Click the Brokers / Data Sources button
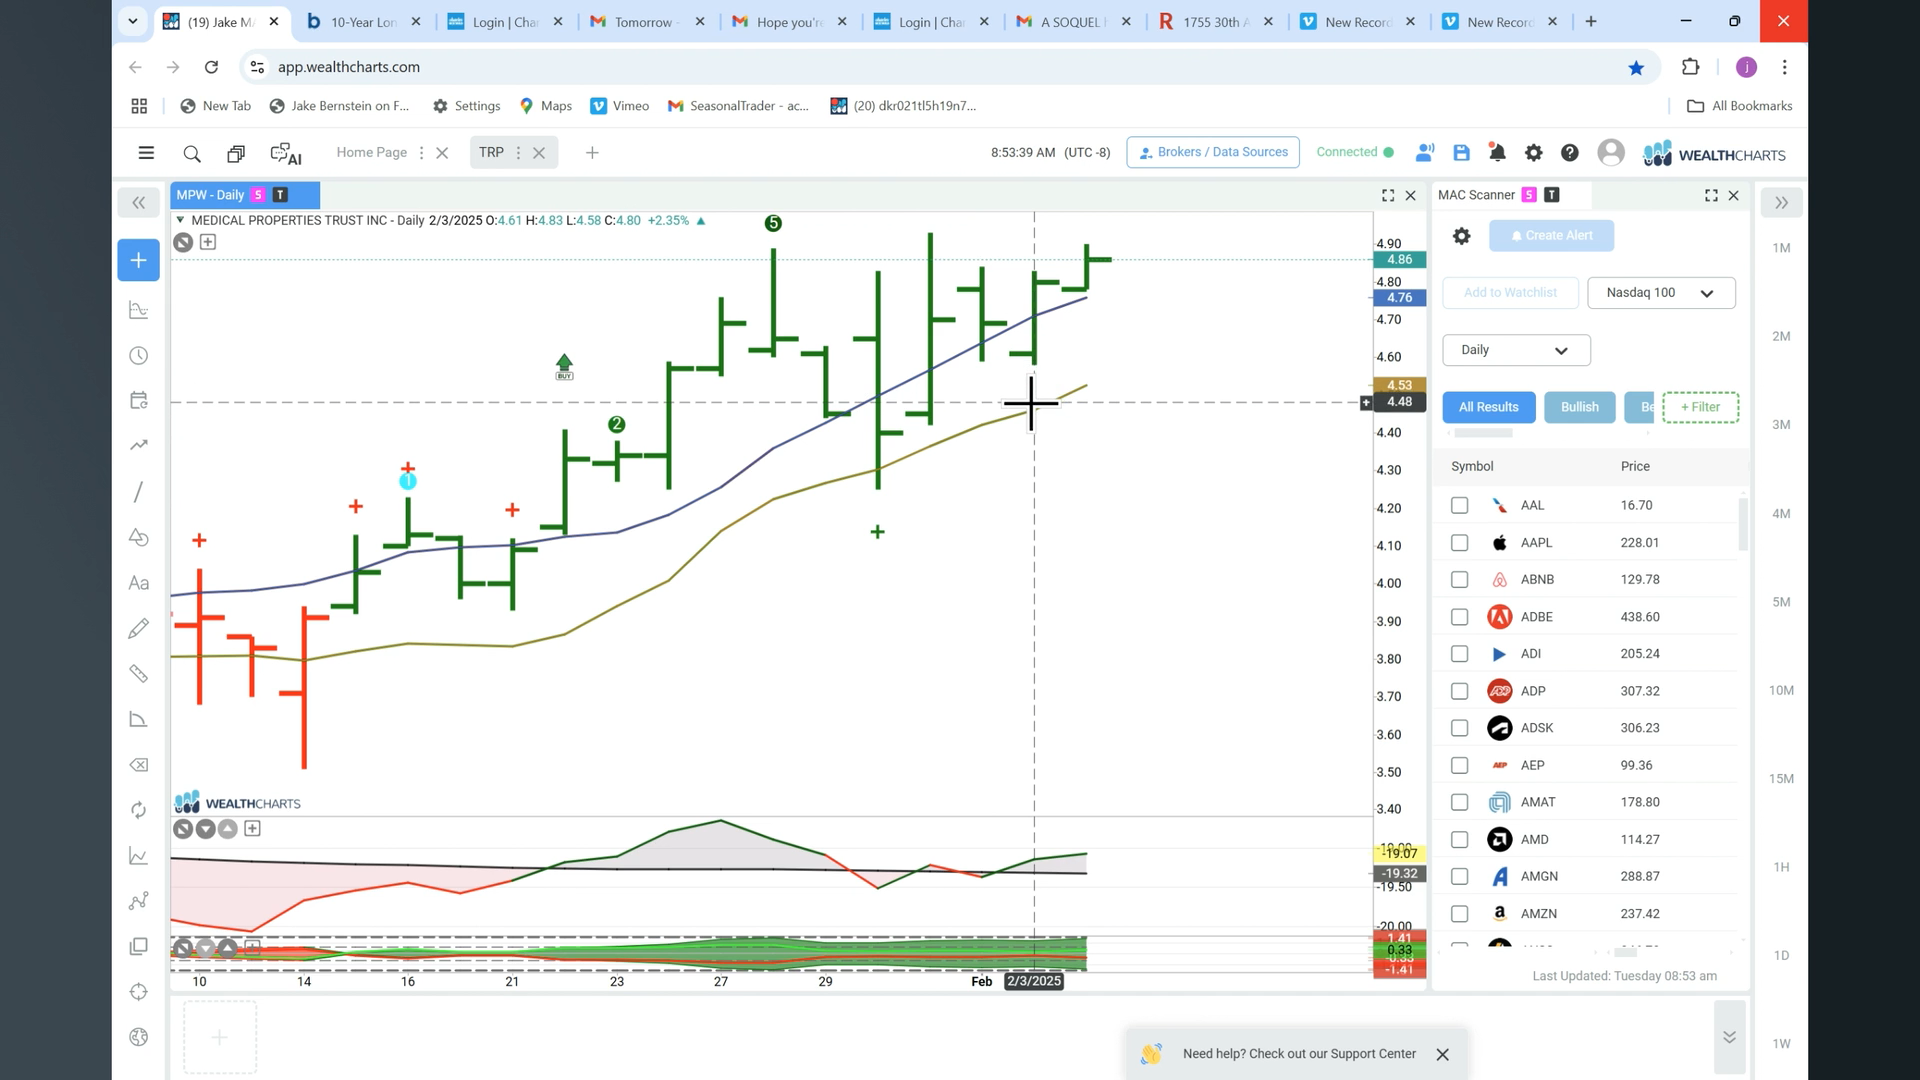This screenshot has width=1920, height=1080. (1213, 152)
